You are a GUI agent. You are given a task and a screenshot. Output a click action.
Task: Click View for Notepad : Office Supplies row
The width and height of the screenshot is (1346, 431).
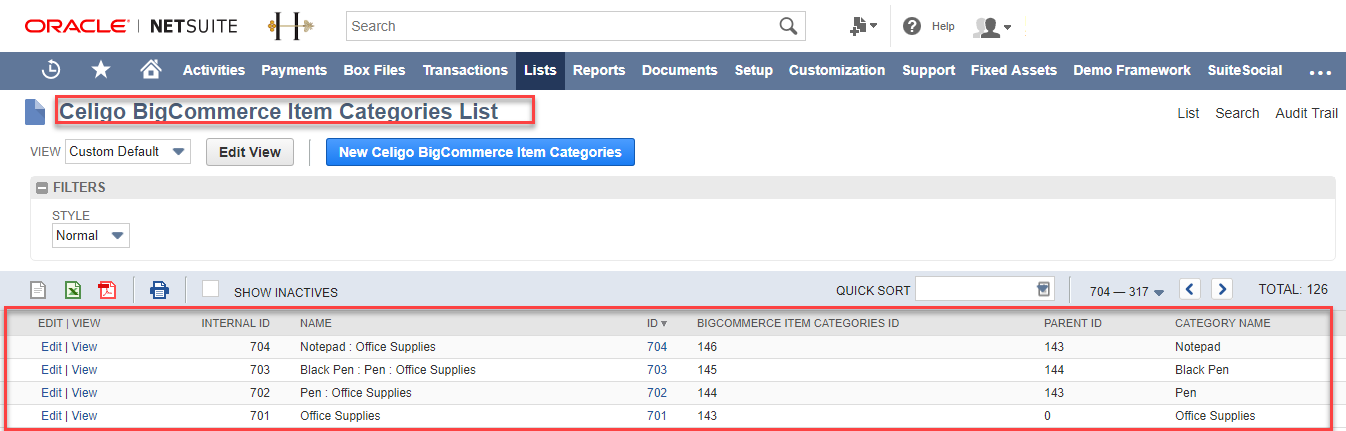point(85,347)
